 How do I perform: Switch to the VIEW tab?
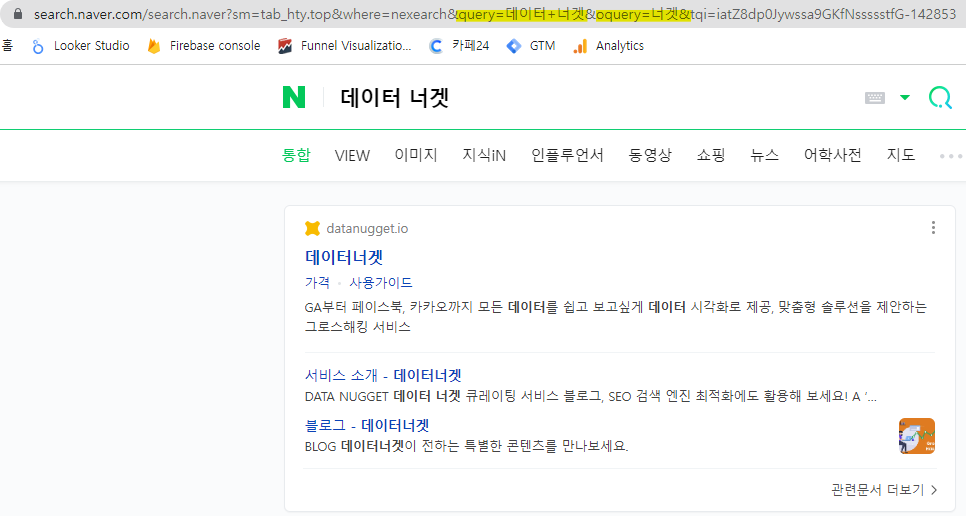[352, 155]
